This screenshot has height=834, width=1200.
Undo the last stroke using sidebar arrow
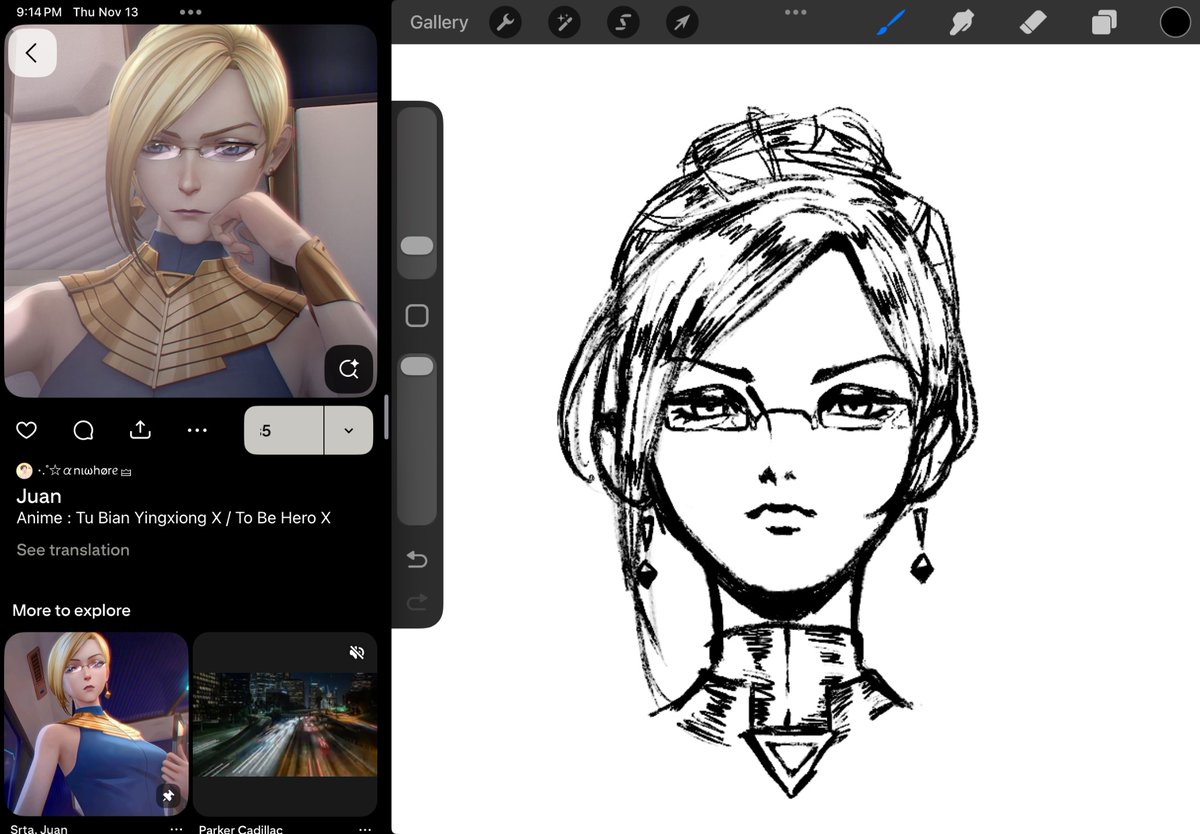coord(417,560)
